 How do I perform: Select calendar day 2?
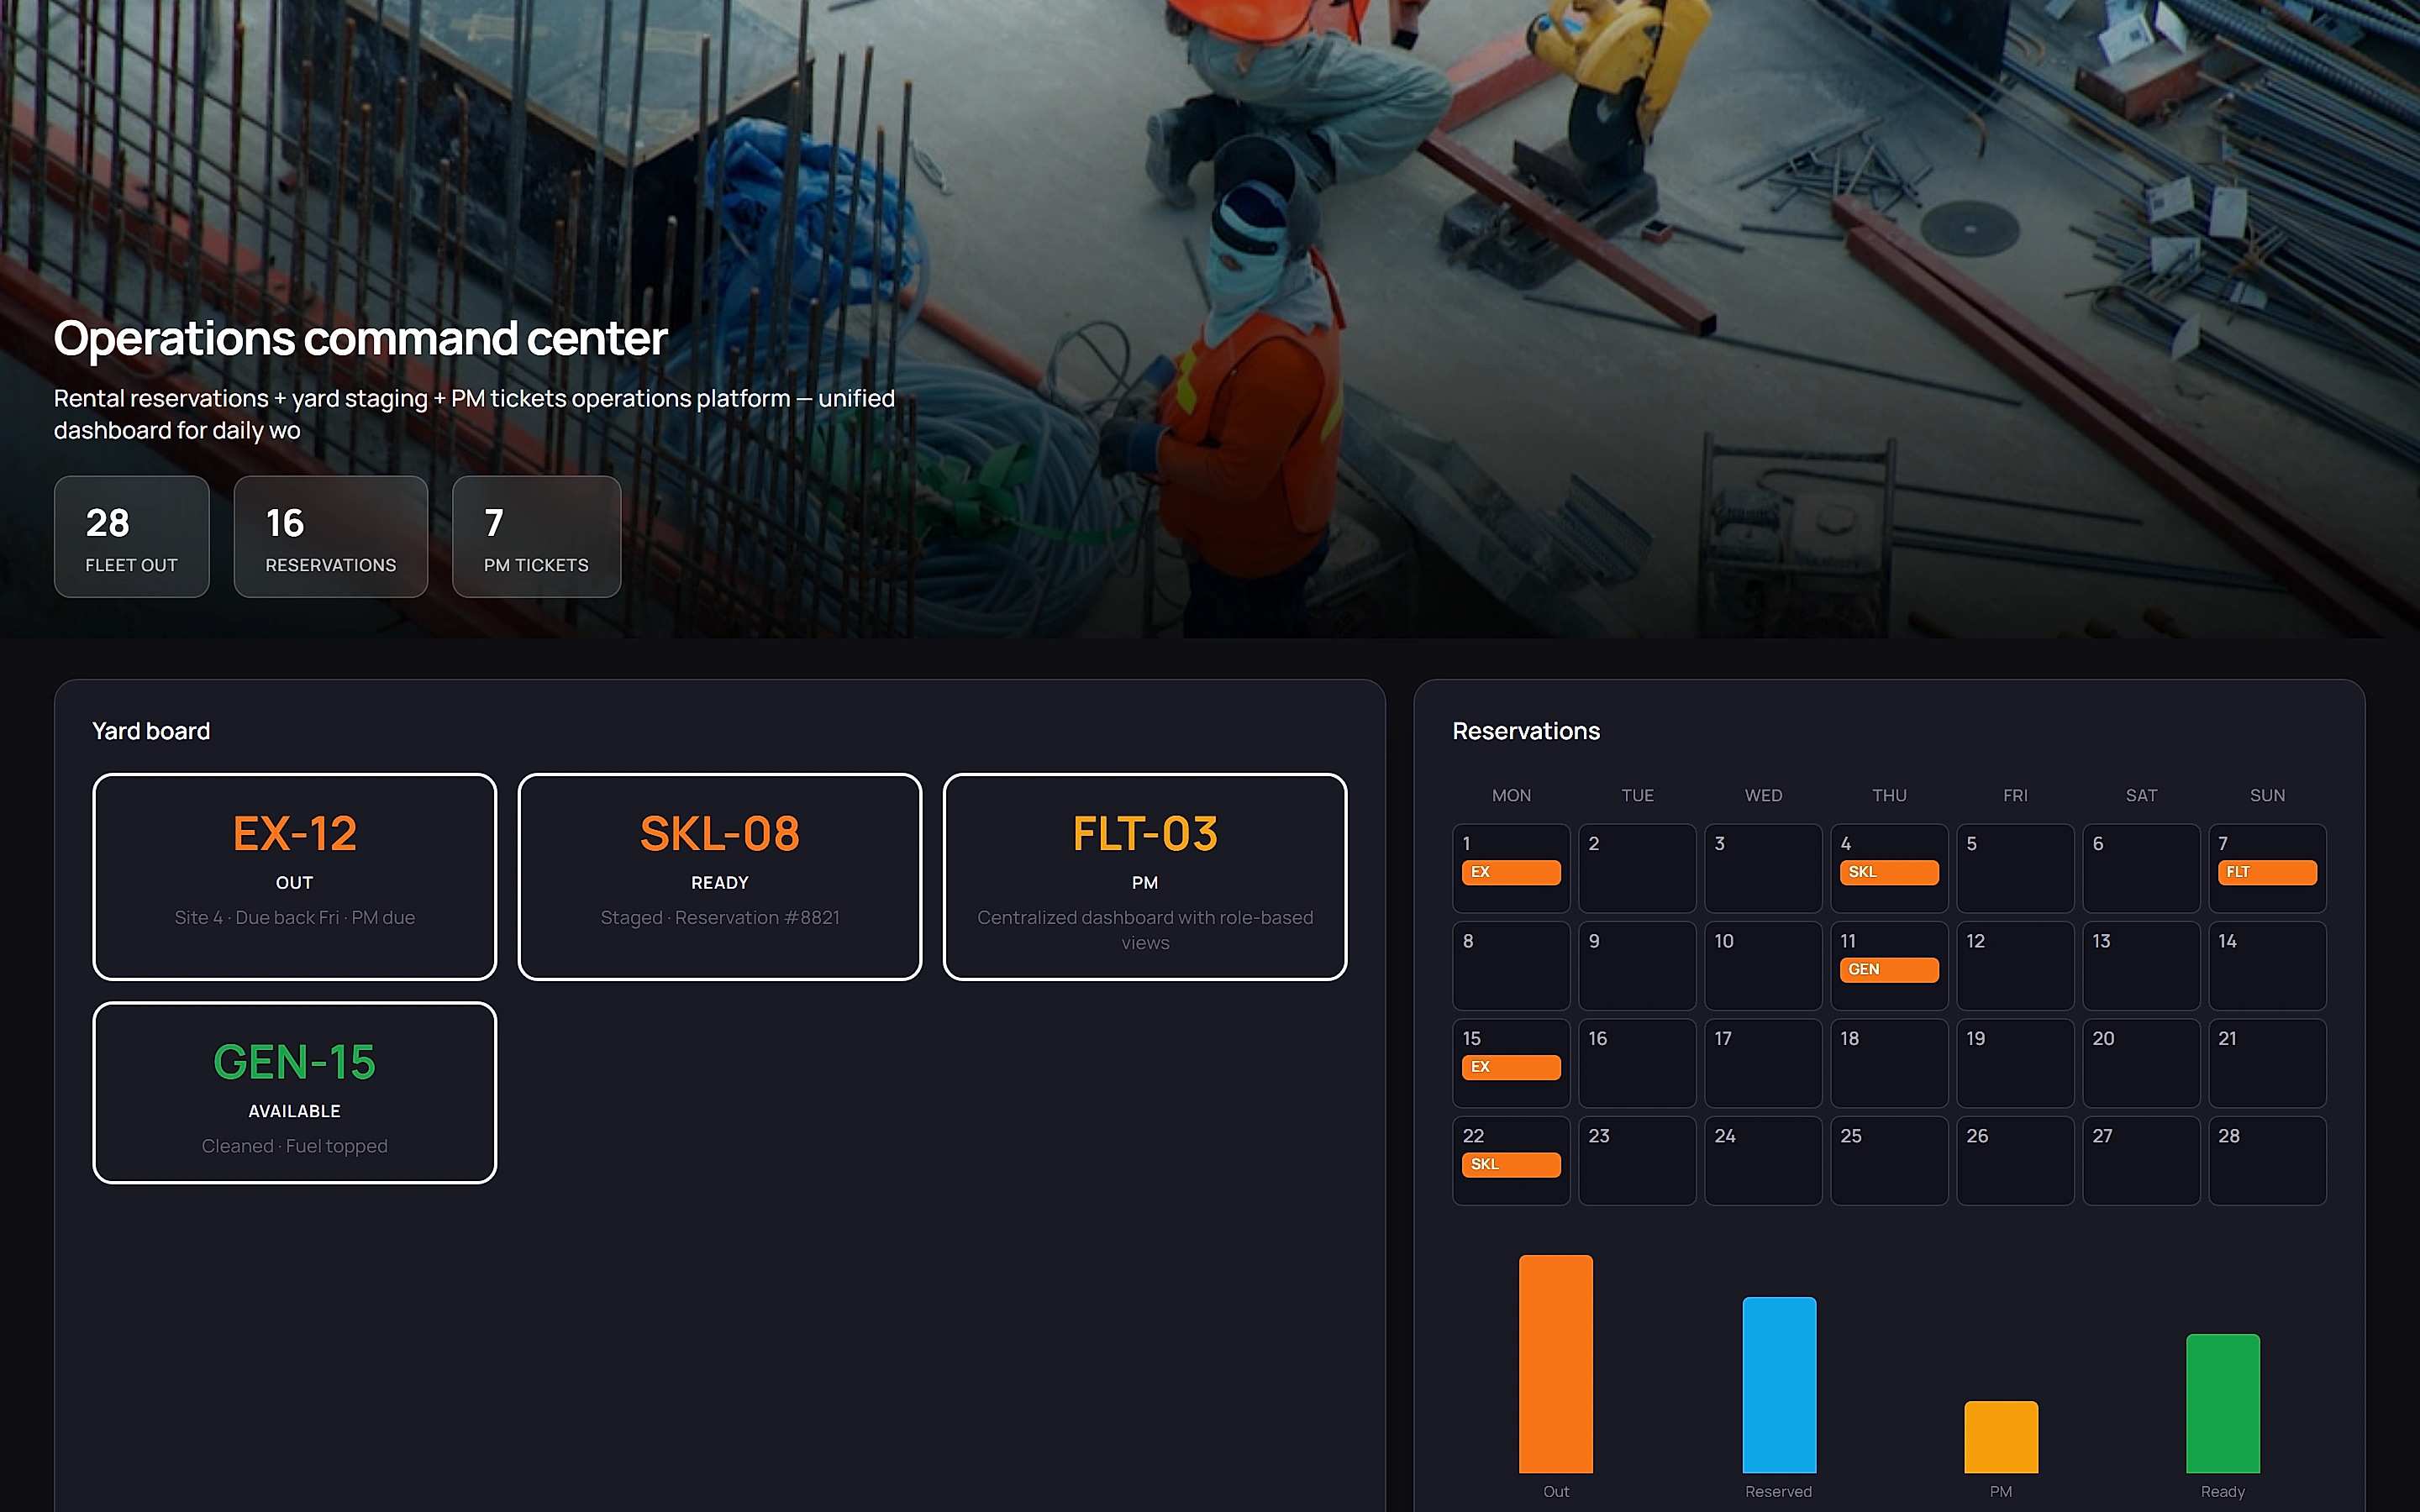click(1637, 868)
